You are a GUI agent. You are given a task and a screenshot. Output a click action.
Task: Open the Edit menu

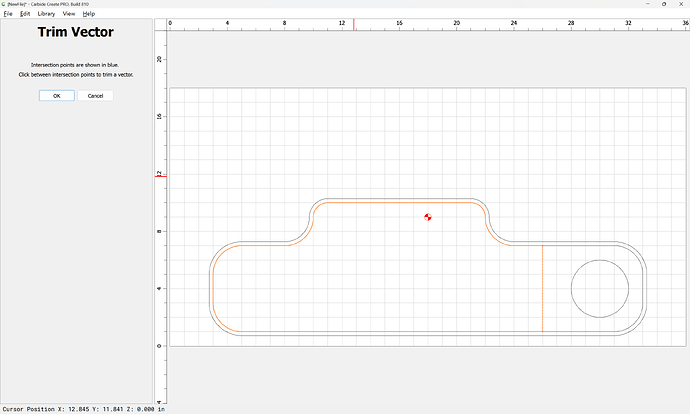point(25,14)
